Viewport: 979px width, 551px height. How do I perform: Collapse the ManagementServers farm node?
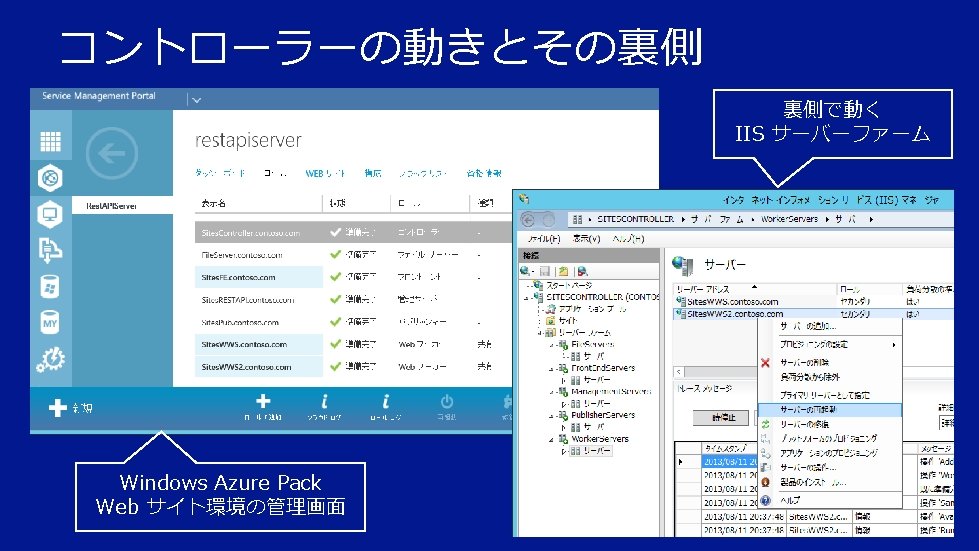[x=551, y=392]
